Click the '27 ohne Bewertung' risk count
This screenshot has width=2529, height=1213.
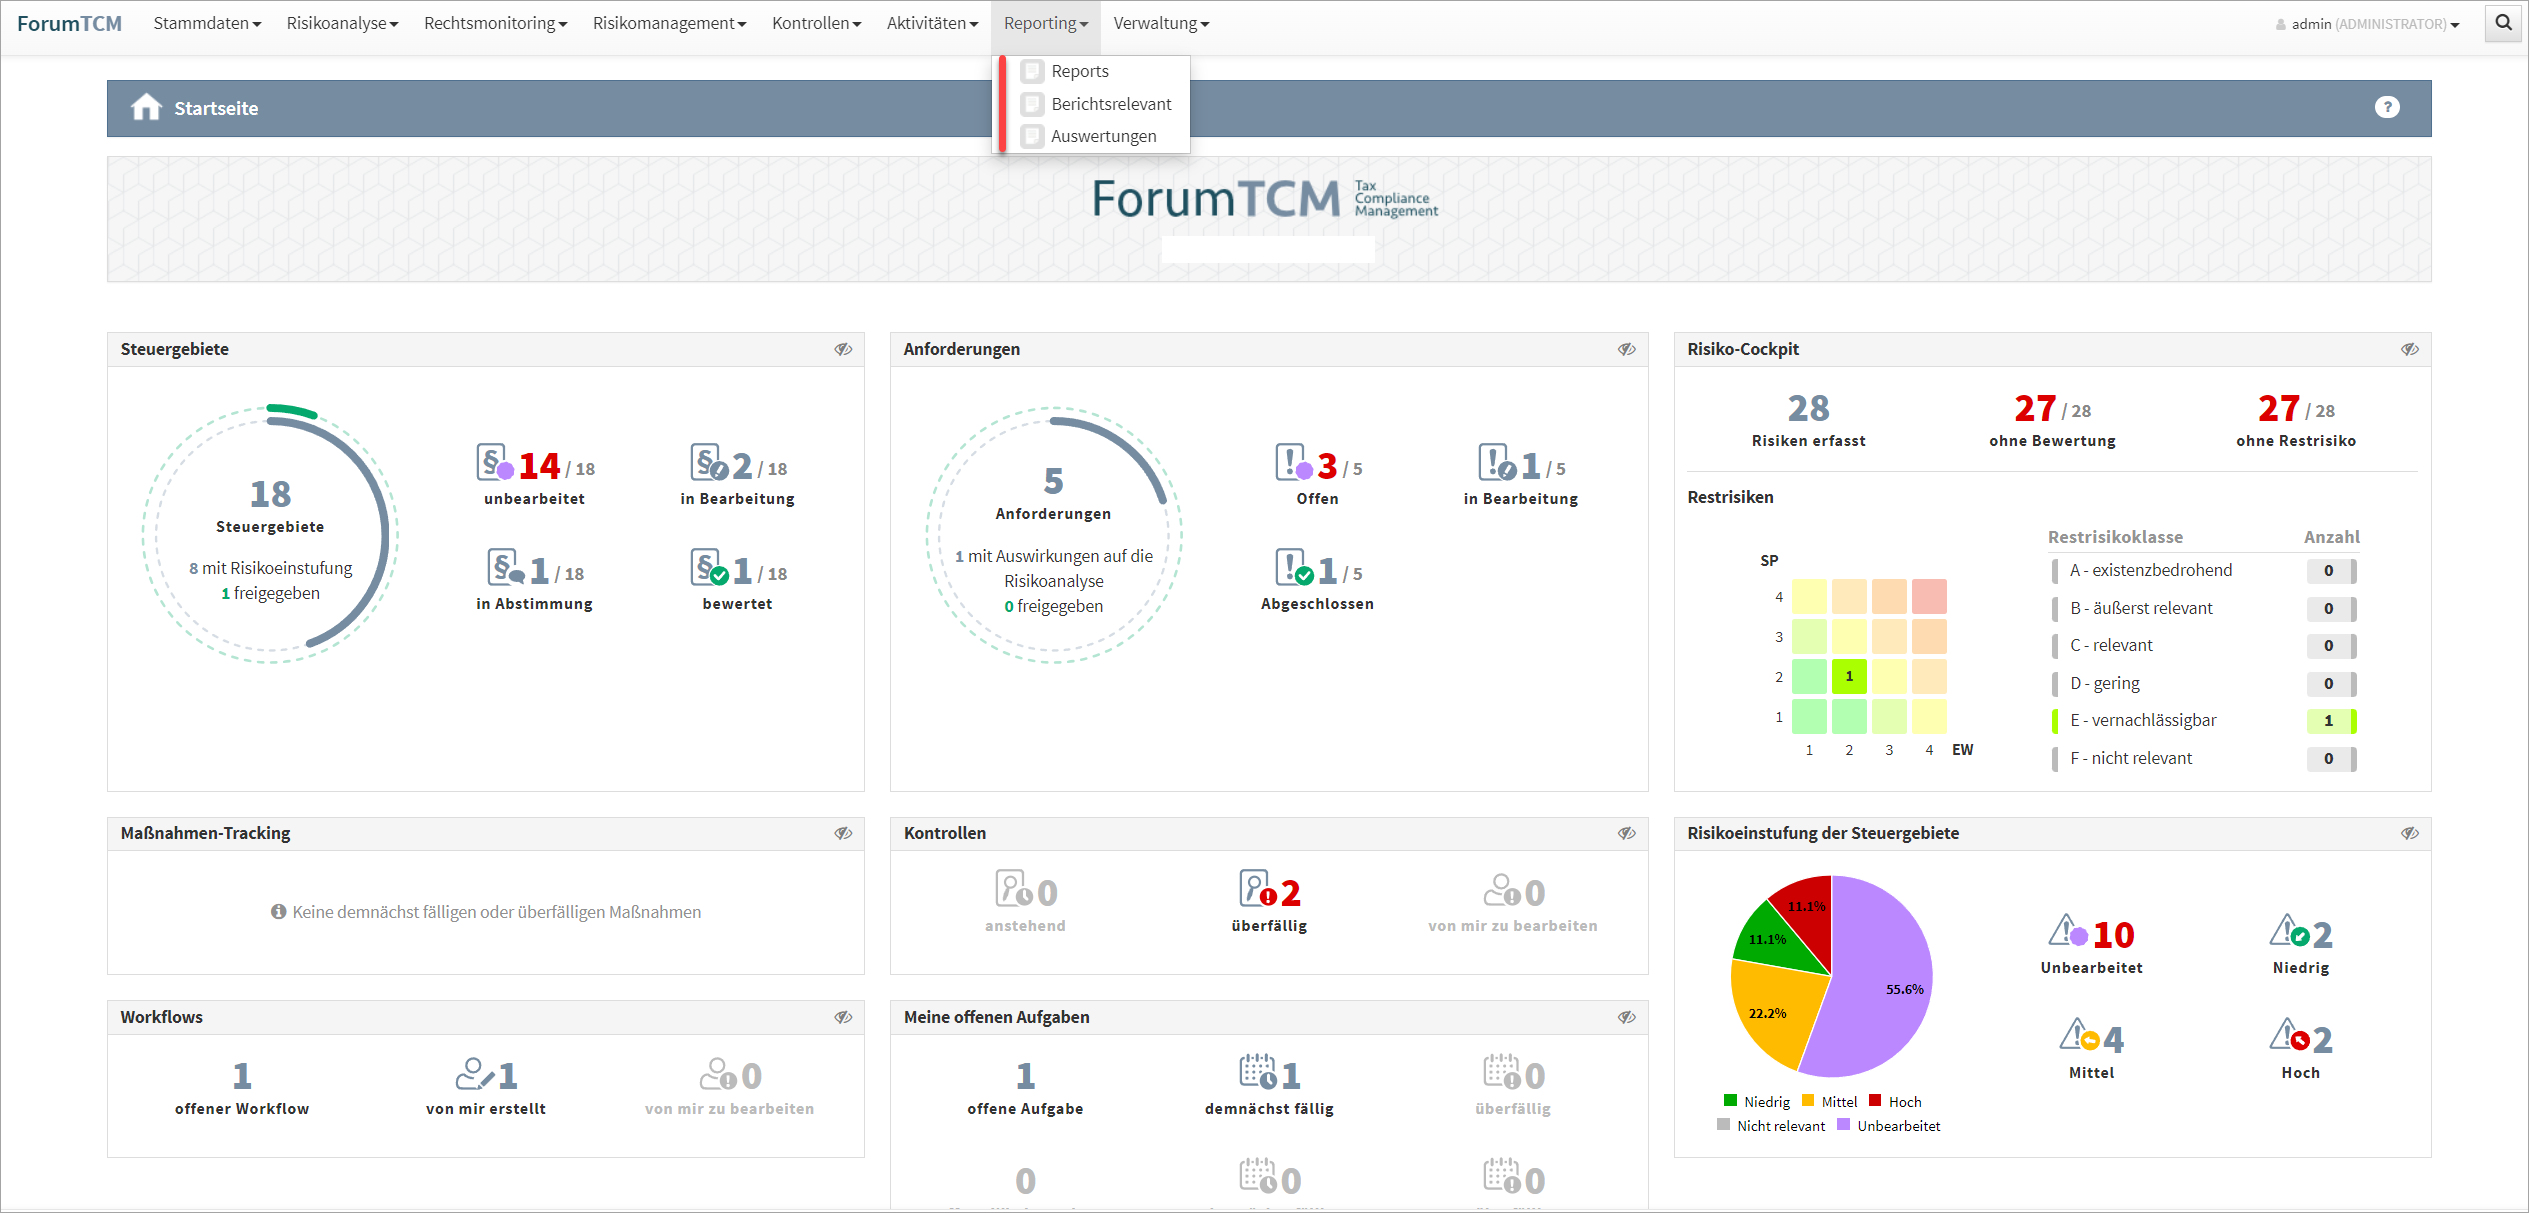tap(2034, 409)
